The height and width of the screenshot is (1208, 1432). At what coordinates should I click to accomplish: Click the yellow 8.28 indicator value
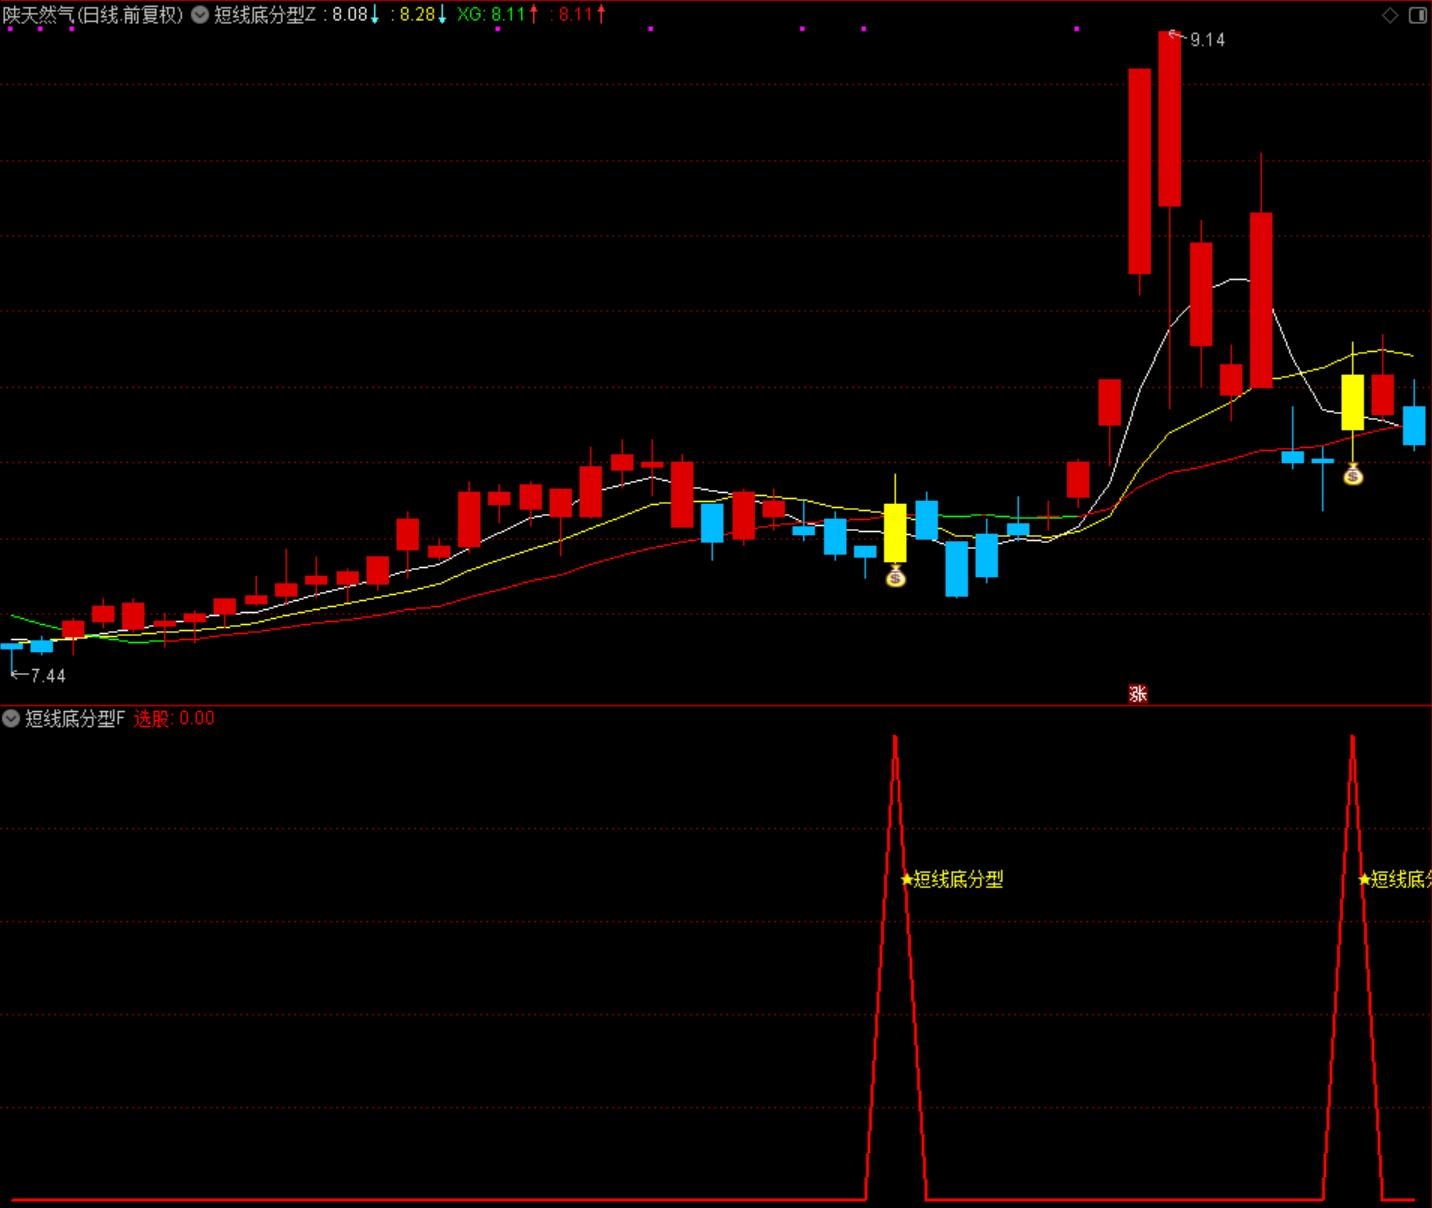(x=417, y=15)
